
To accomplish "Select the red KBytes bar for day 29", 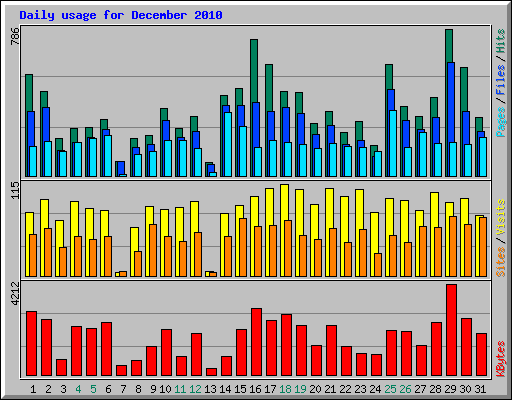I will pyautogui.click(x=451, y=330).
